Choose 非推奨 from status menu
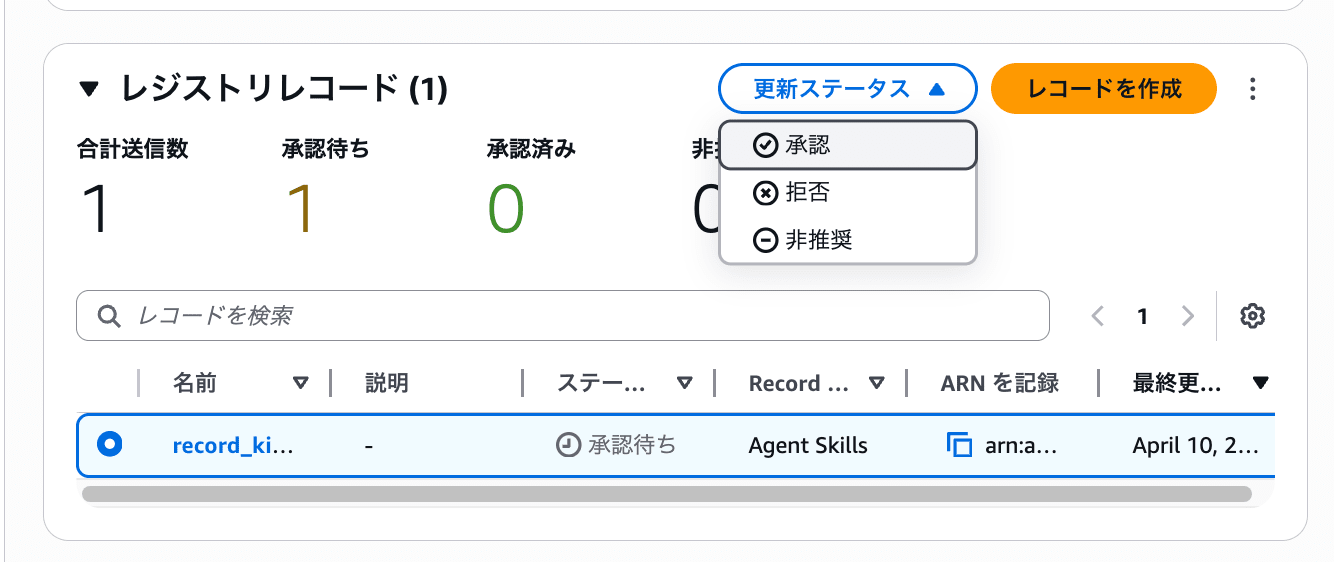Viewport: 1334px width, 562px height. pyautogui.click(x=847, y=240)
